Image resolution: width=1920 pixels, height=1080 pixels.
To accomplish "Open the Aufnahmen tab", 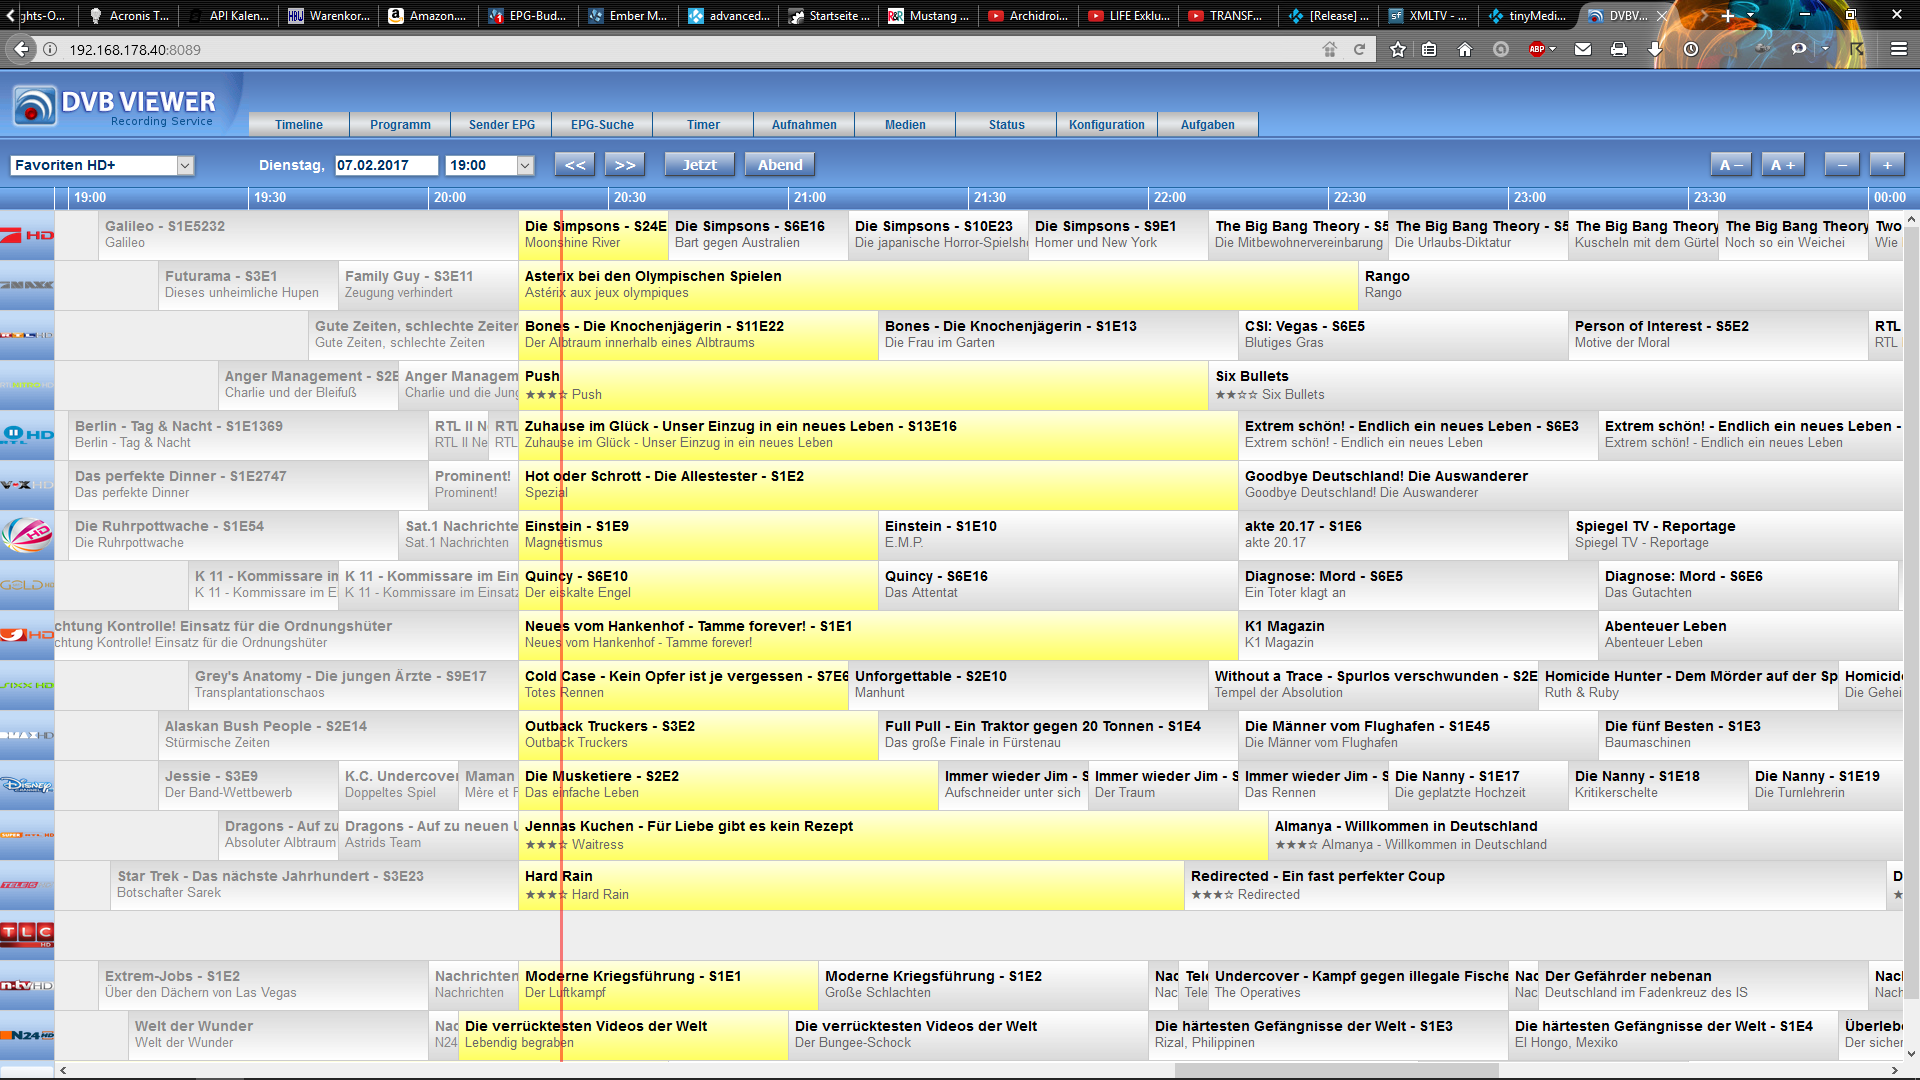I will [804, 125].
